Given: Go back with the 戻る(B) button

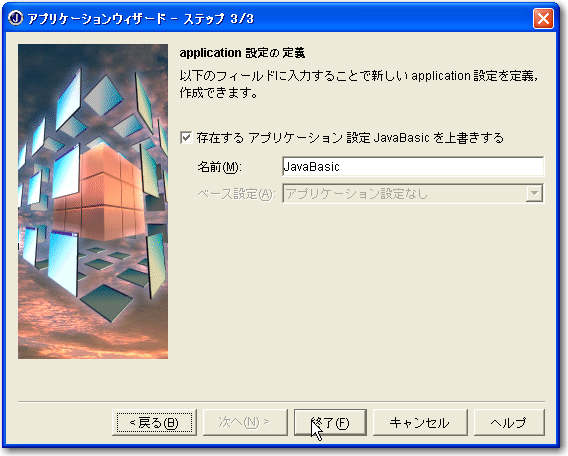Looking at the screenshot, I should click(154, 422).
